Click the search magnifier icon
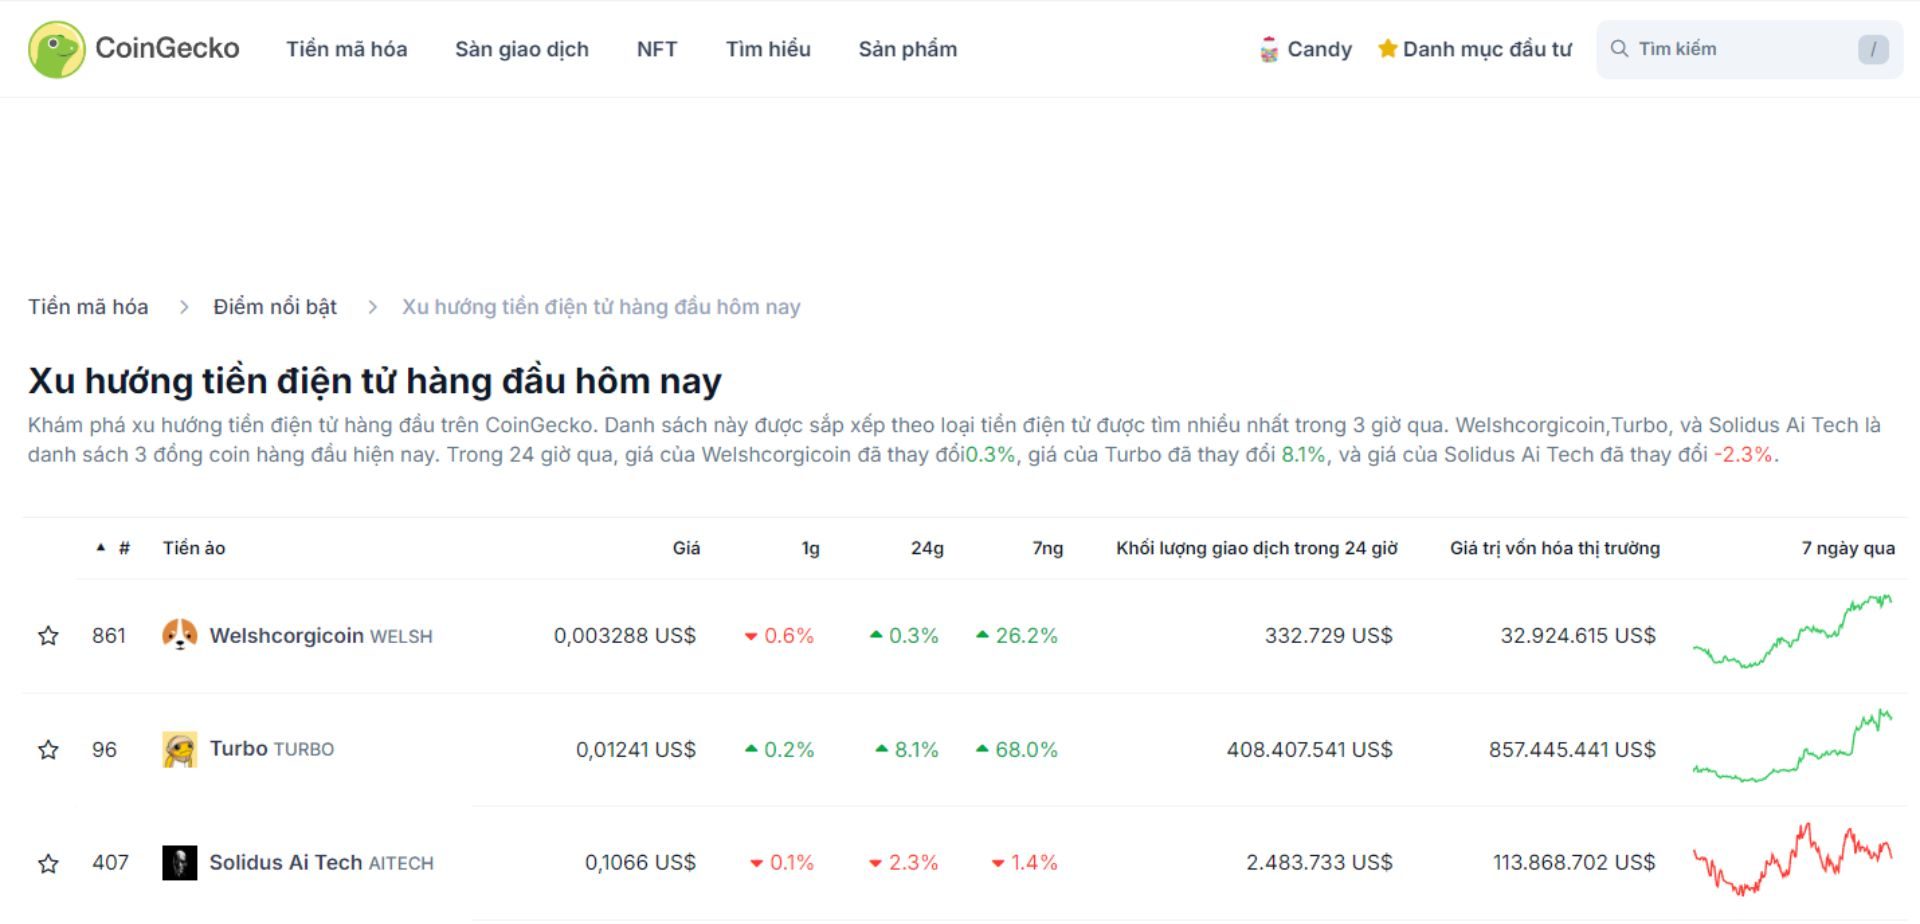This screenshot has height=924, width=1920. (1619, 47)
